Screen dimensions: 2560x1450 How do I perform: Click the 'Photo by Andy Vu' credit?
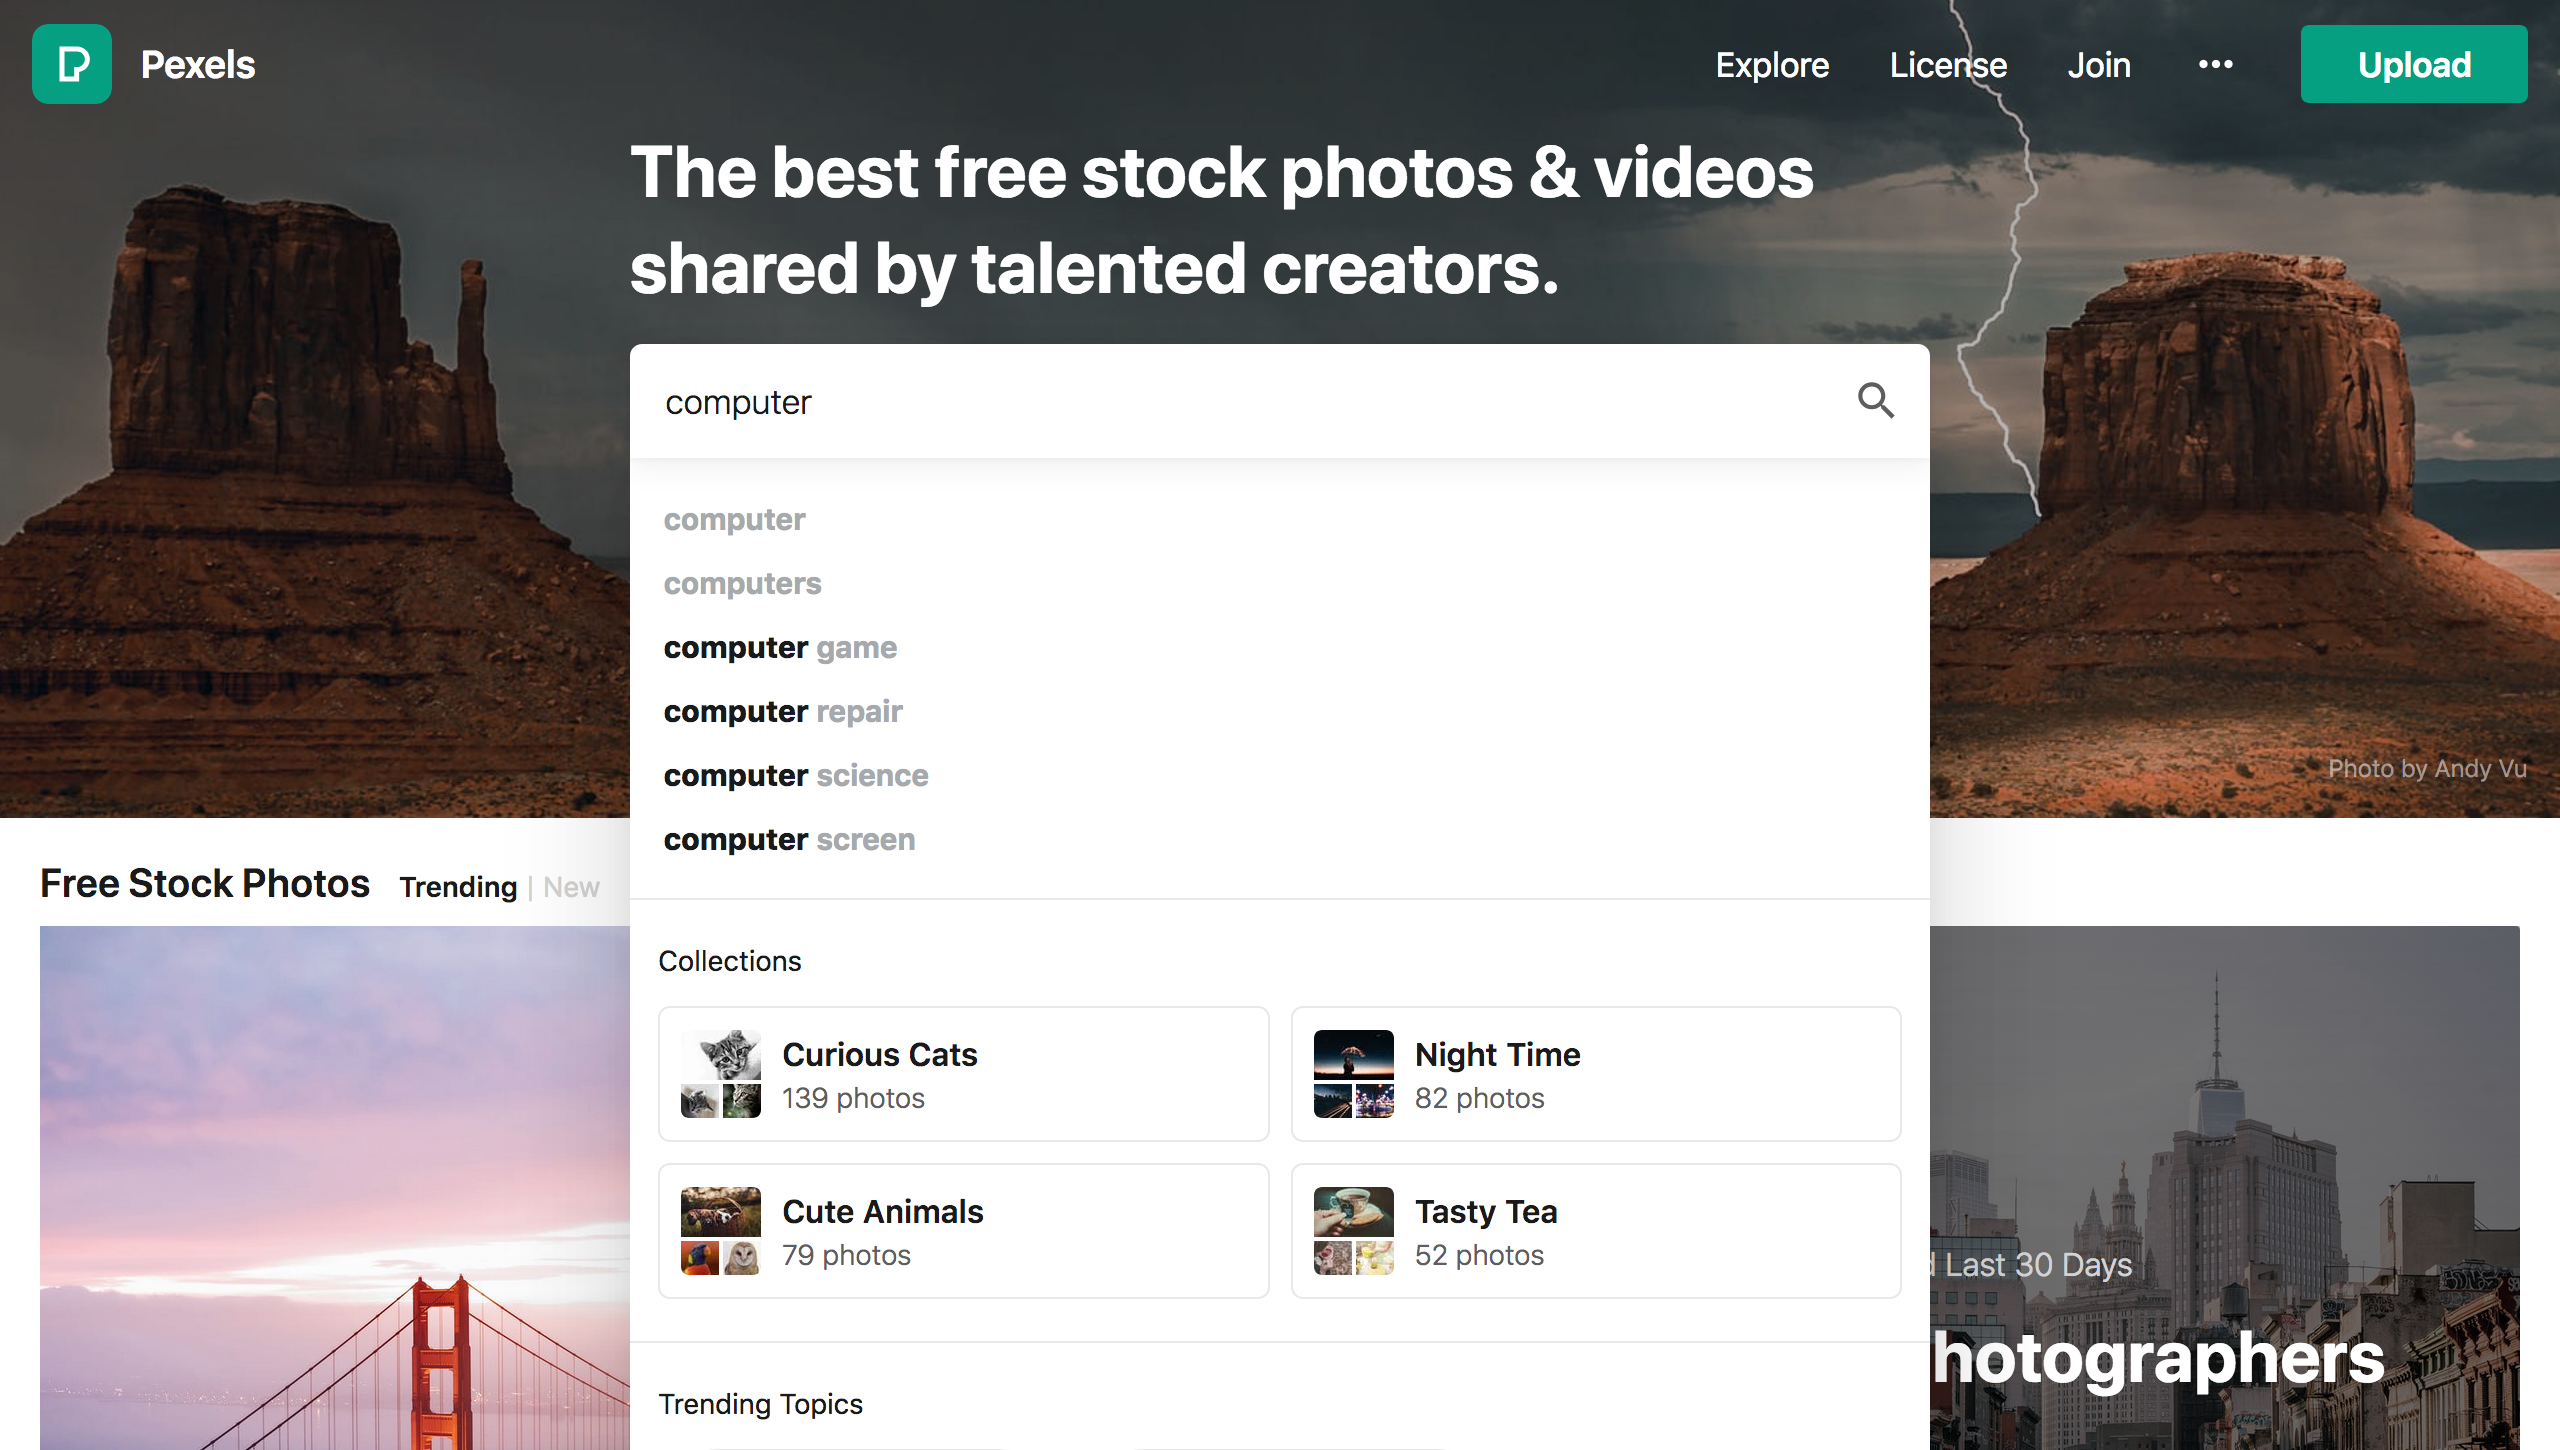[x=2427, y=768]
